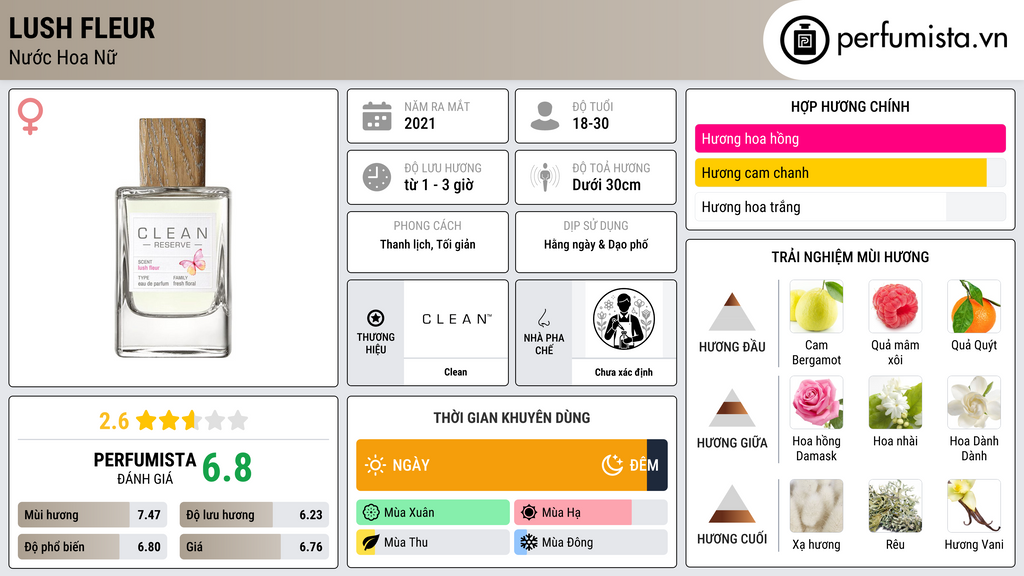Click the longevity value từ 1 - 3 giờ
The height and width of the screenshot is (576, 1024).
click(x=438, y=185)
